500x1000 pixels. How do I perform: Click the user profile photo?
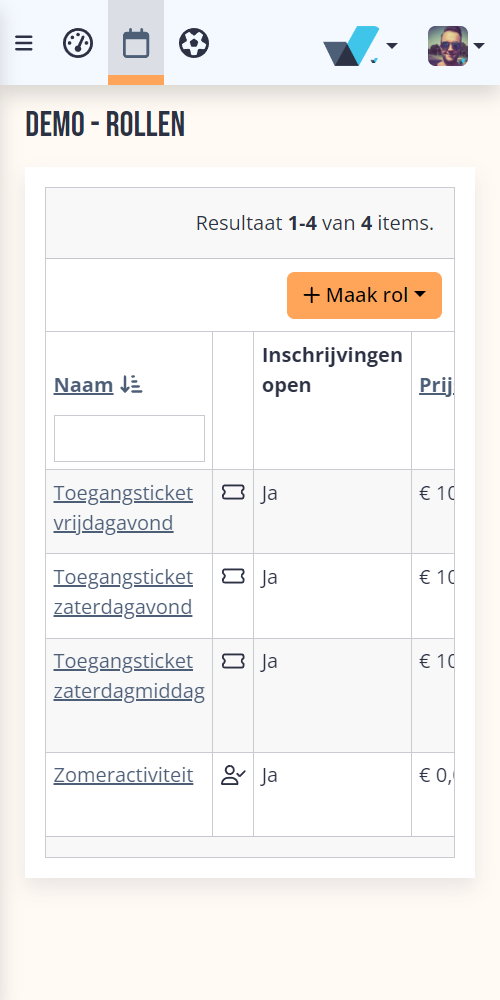point(448,45)
